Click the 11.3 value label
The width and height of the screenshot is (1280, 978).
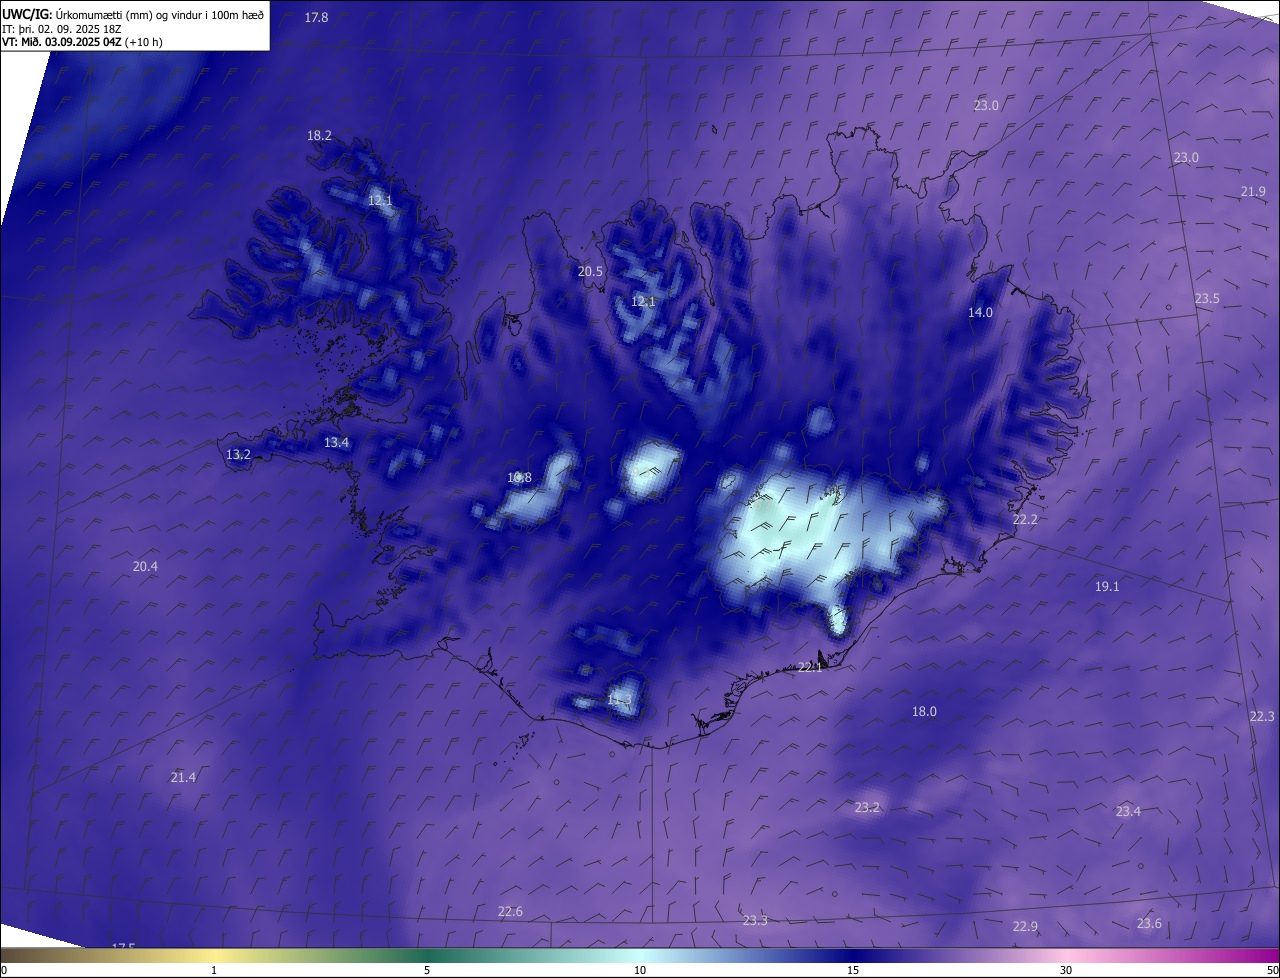click(x=619, y=700)
